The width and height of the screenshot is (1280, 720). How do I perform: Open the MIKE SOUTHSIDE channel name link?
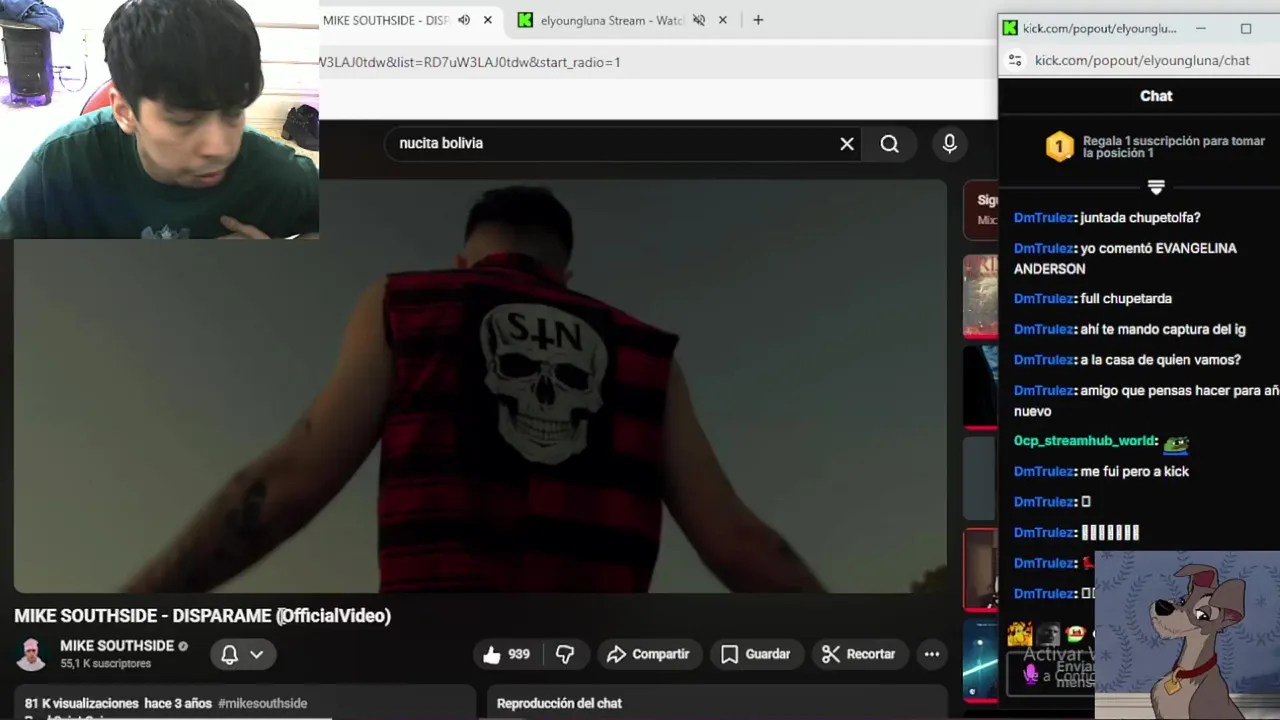tap(117, 646)
